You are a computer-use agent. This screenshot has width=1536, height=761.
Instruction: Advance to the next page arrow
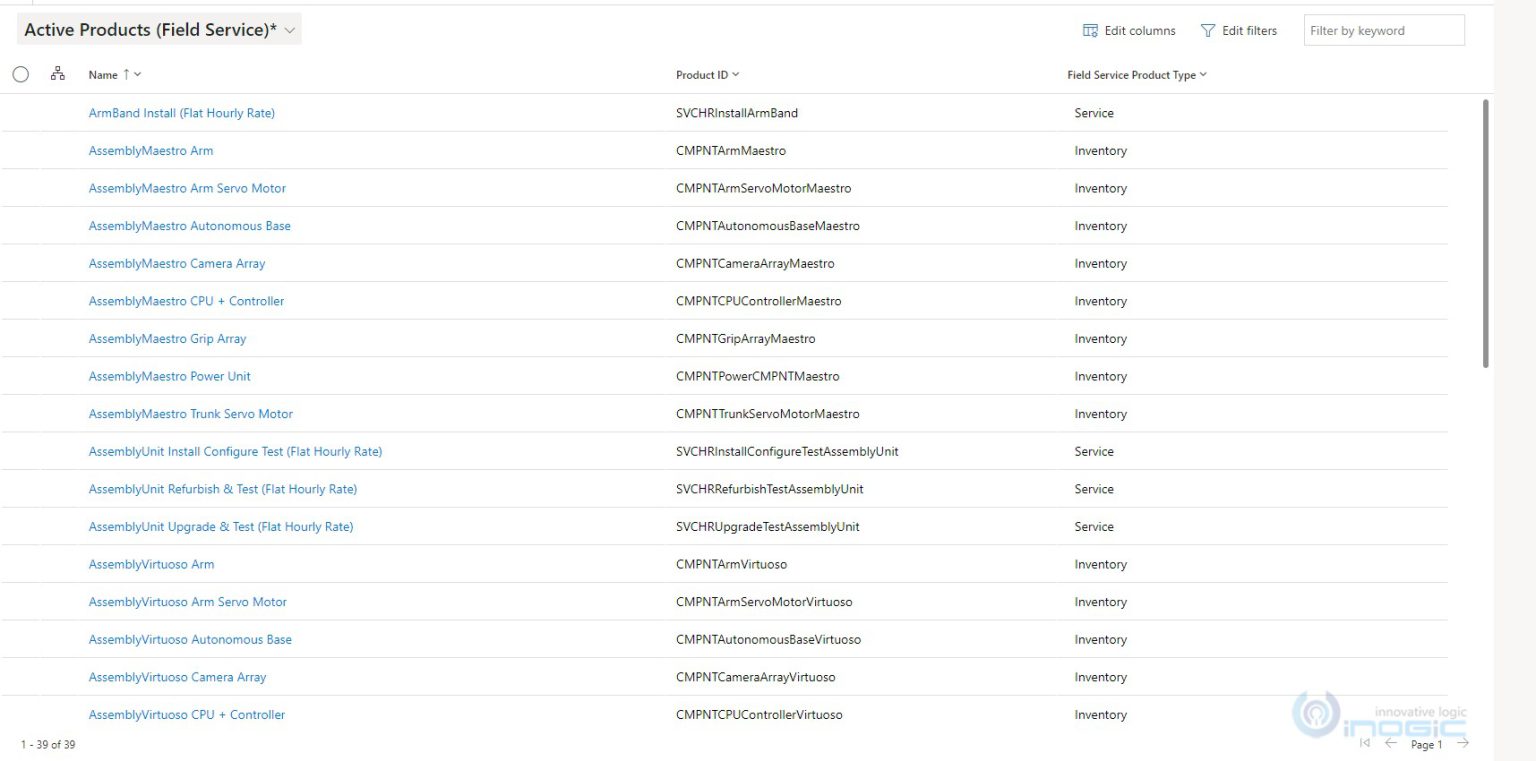pyautogui.click(x=1462, y=743)
